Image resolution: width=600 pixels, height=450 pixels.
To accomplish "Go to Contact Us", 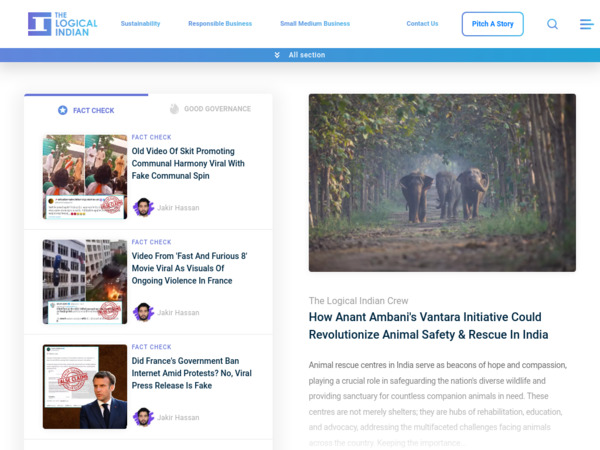I will click(422, 24).
